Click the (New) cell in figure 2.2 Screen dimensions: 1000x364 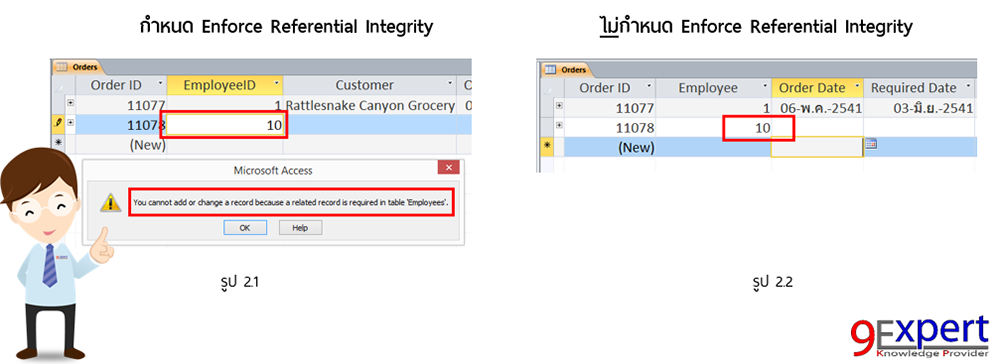(x=610, y=147)
